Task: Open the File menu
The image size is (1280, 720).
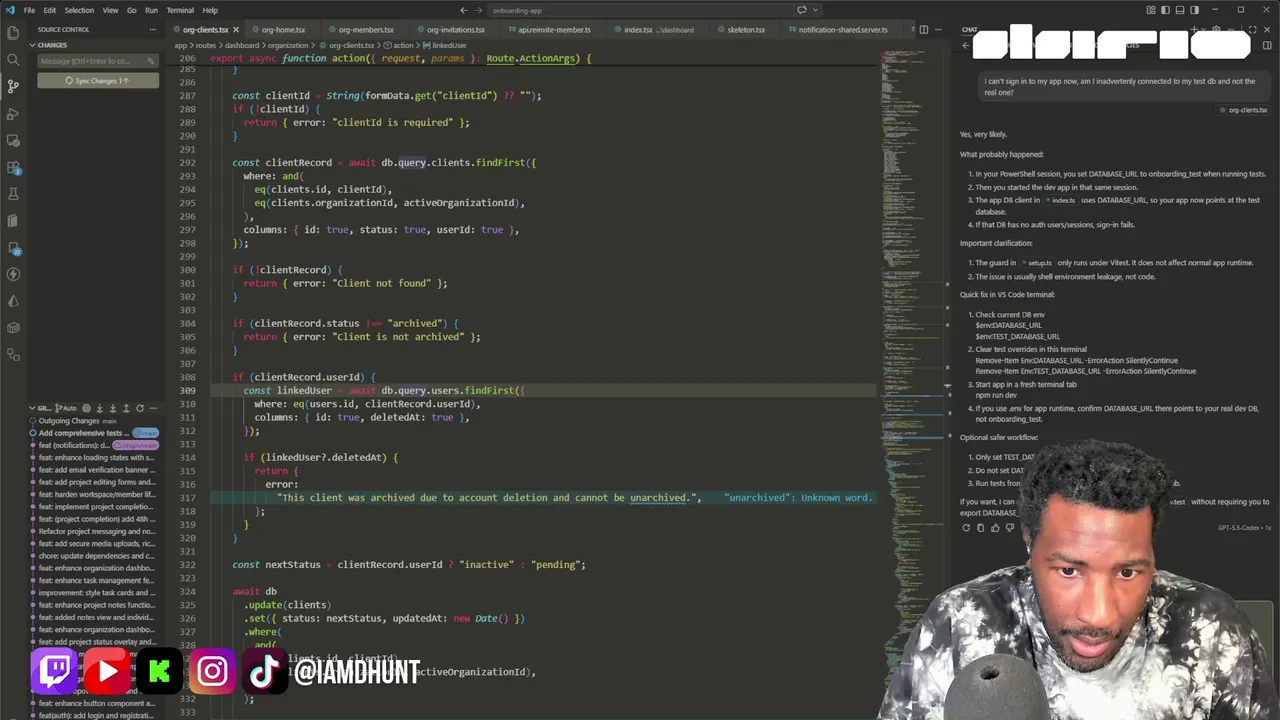Action: tap(29, 10)
